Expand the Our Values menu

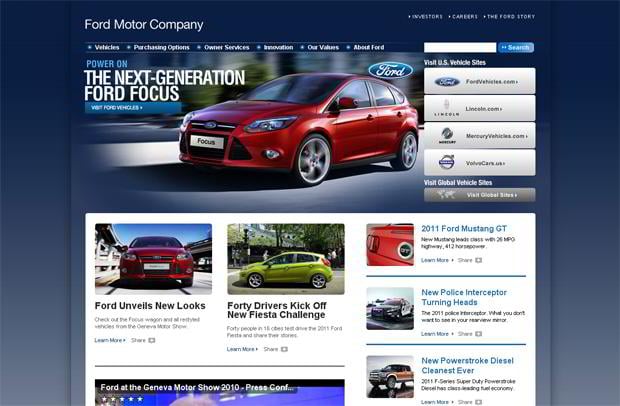pyautogui.click(x=322, y=47)
